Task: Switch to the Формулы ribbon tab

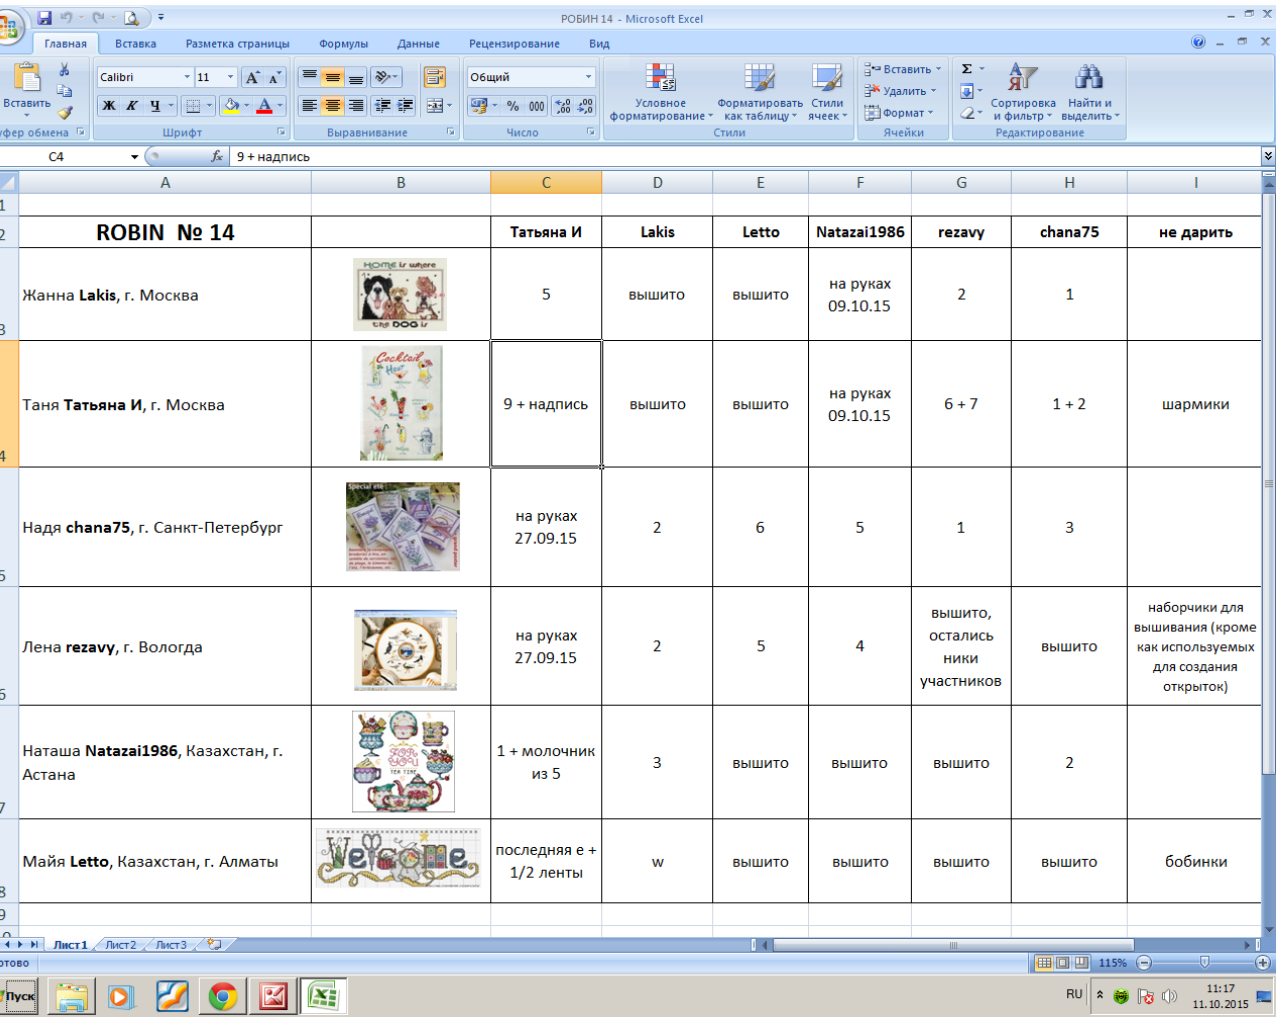Action: tap(343, 44)
